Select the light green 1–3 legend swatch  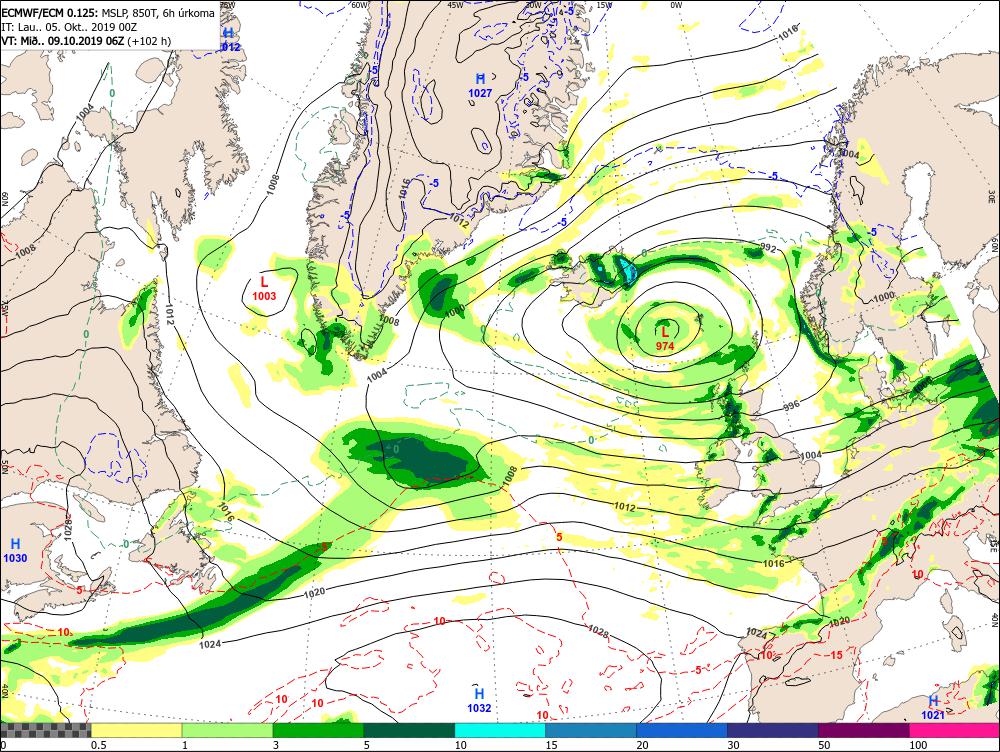click(228, 730)
